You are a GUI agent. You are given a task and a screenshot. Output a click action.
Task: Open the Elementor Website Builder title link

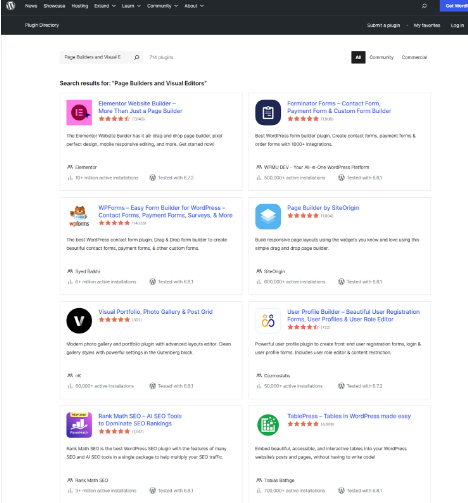pyautogui.click(x=140, y=107)
